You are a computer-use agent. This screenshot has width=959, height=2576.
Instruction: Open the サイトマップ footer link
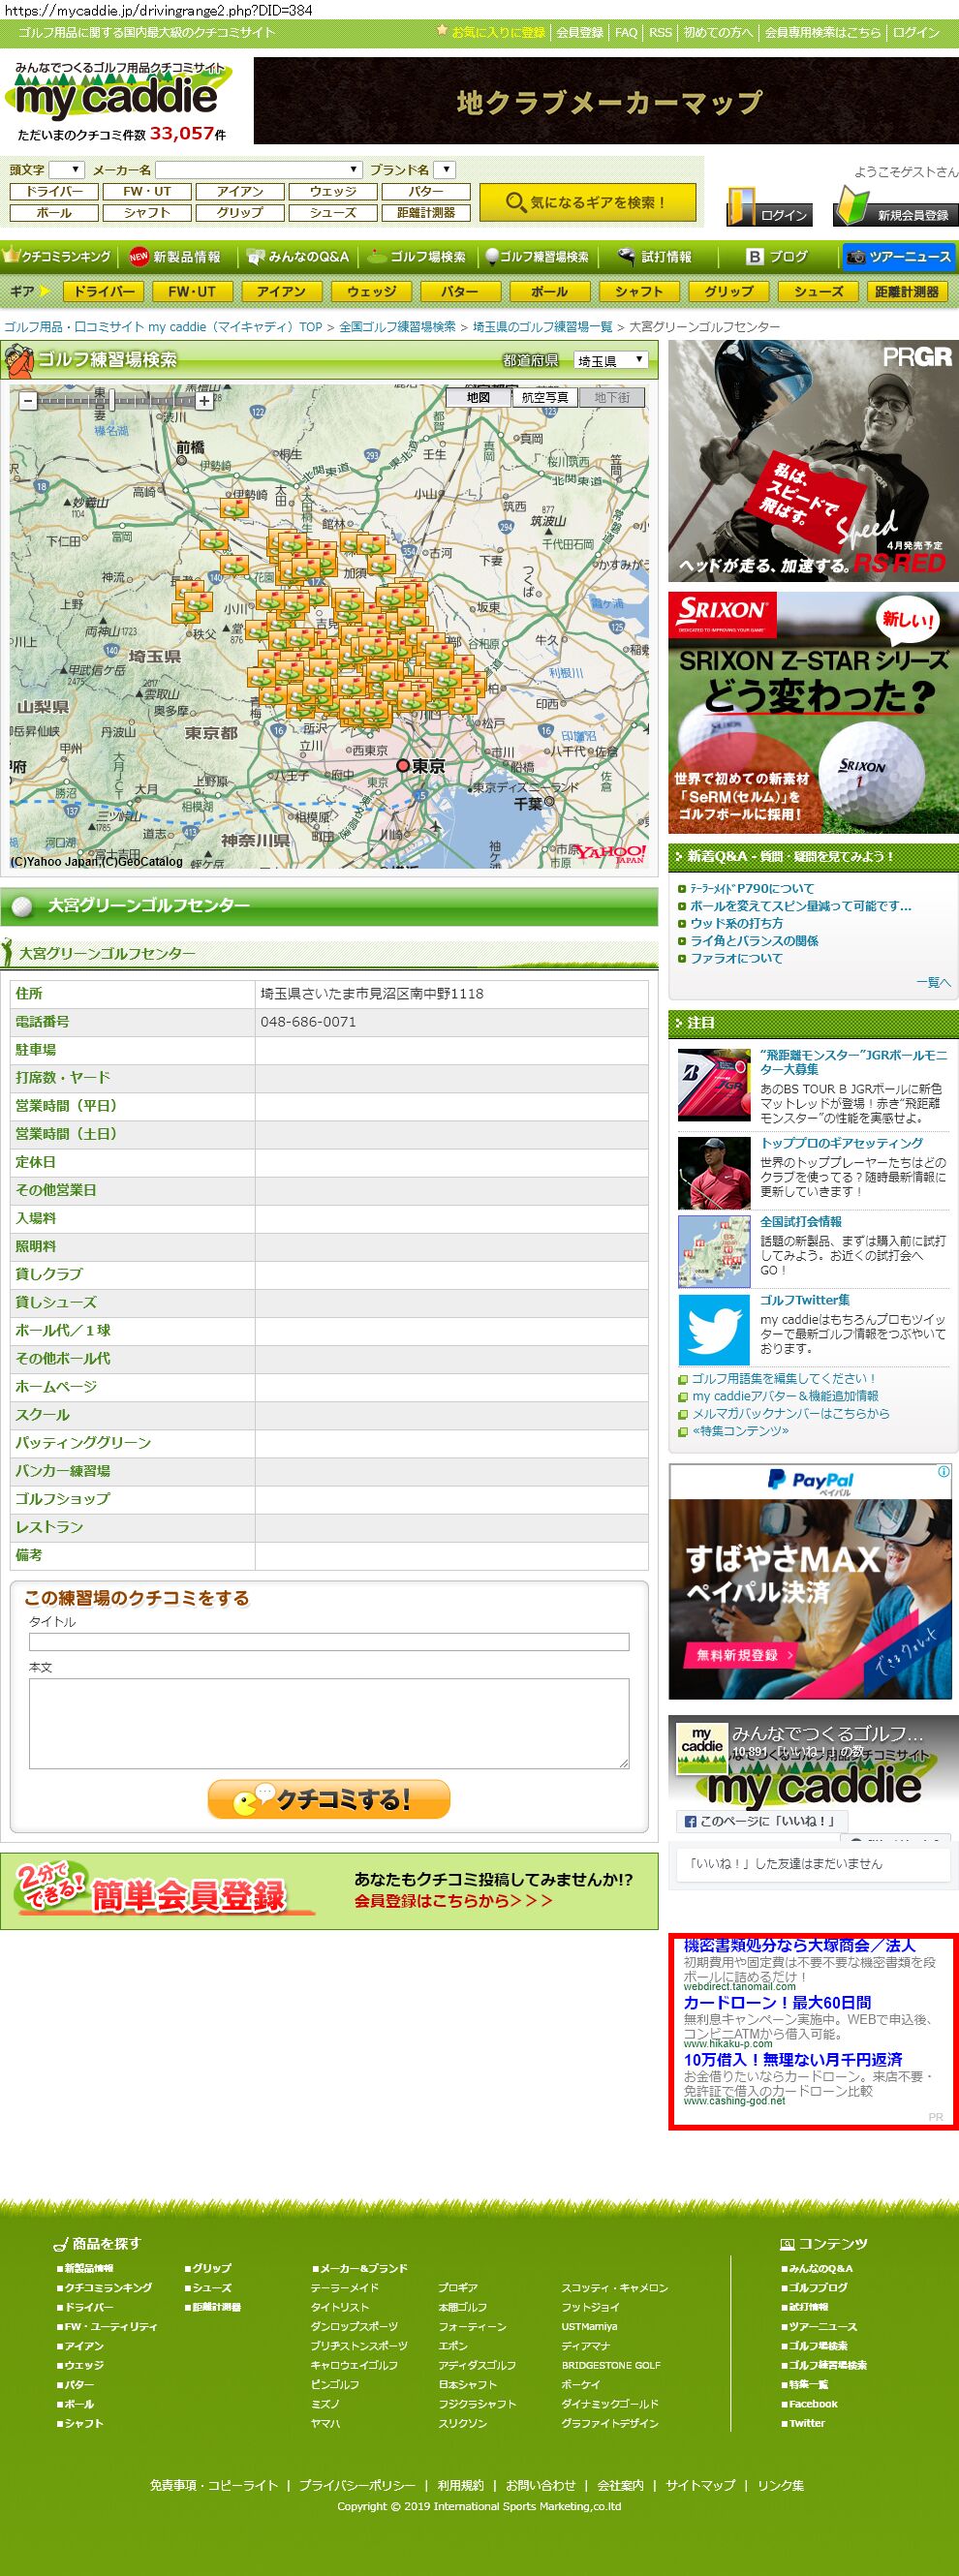700,2485
